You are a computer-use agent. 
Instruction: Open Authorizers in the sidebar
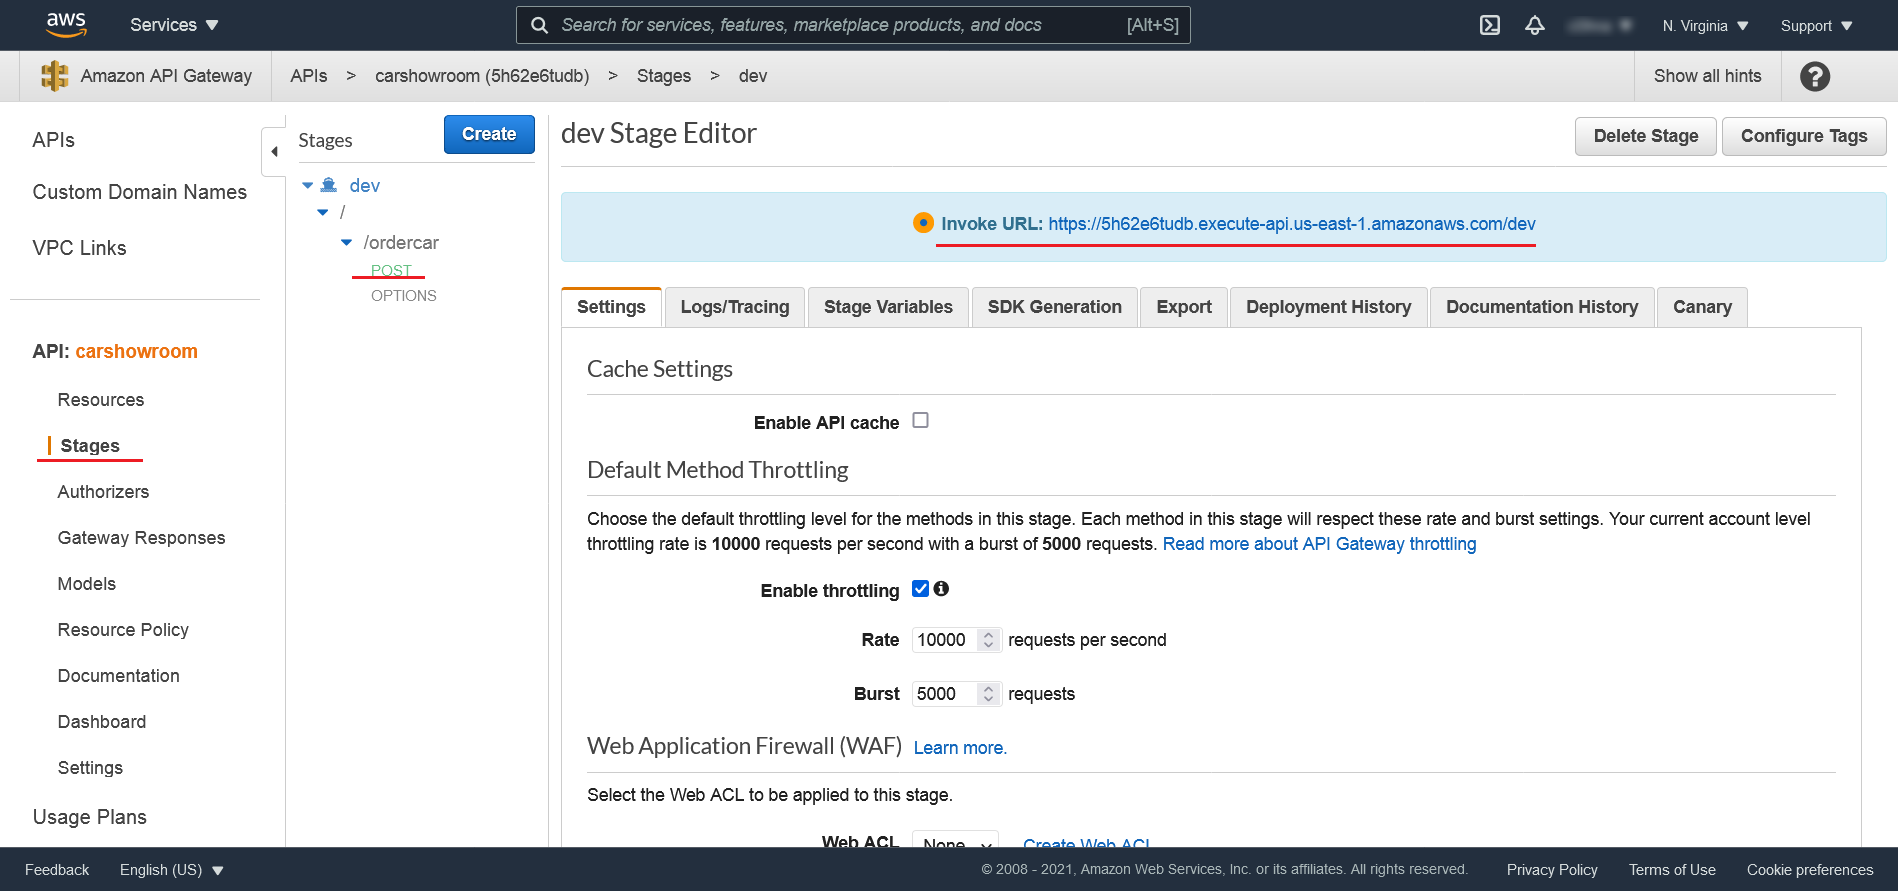(x=104, y=492)
